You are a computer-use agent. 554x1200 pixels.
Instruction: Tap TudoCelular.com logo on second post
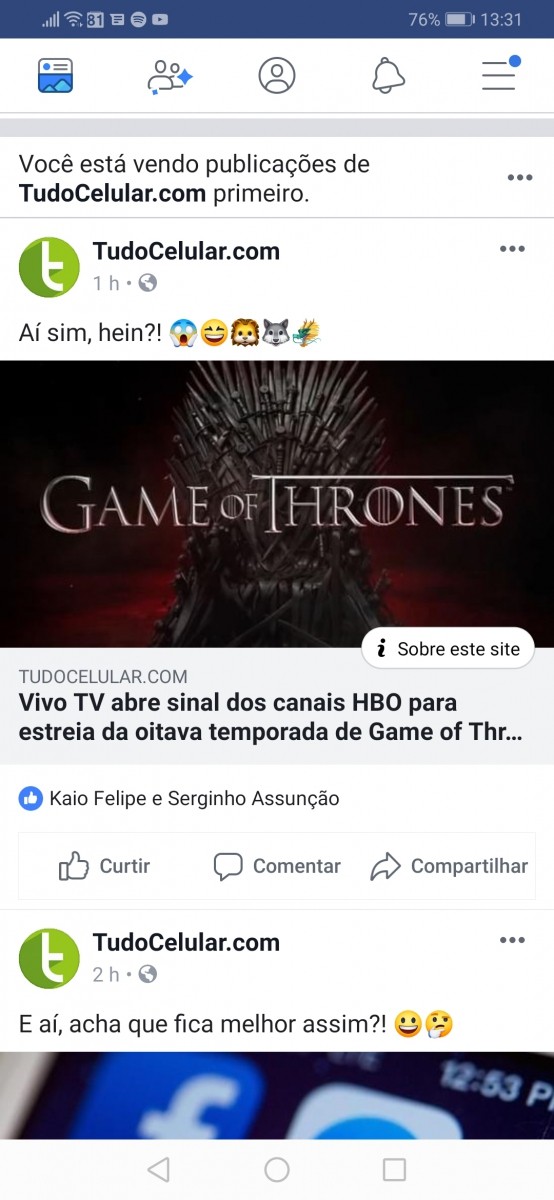tap(49, 958)
